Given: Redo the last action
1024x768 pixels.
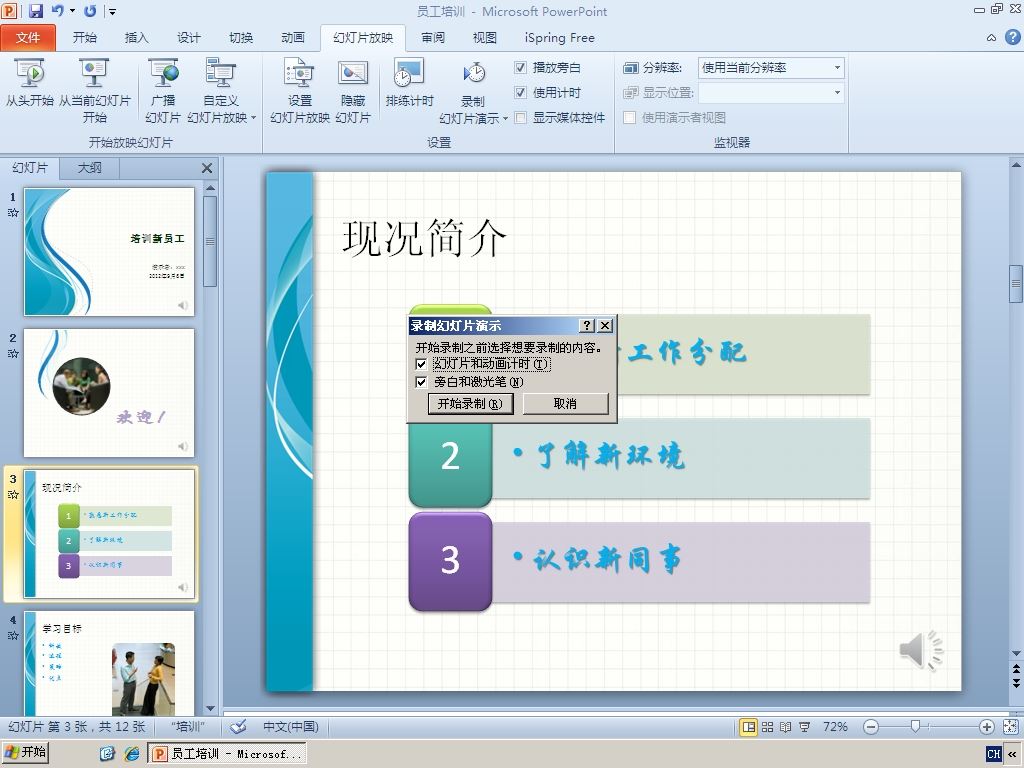Looking at the screenshot, I should click(90, 10).
